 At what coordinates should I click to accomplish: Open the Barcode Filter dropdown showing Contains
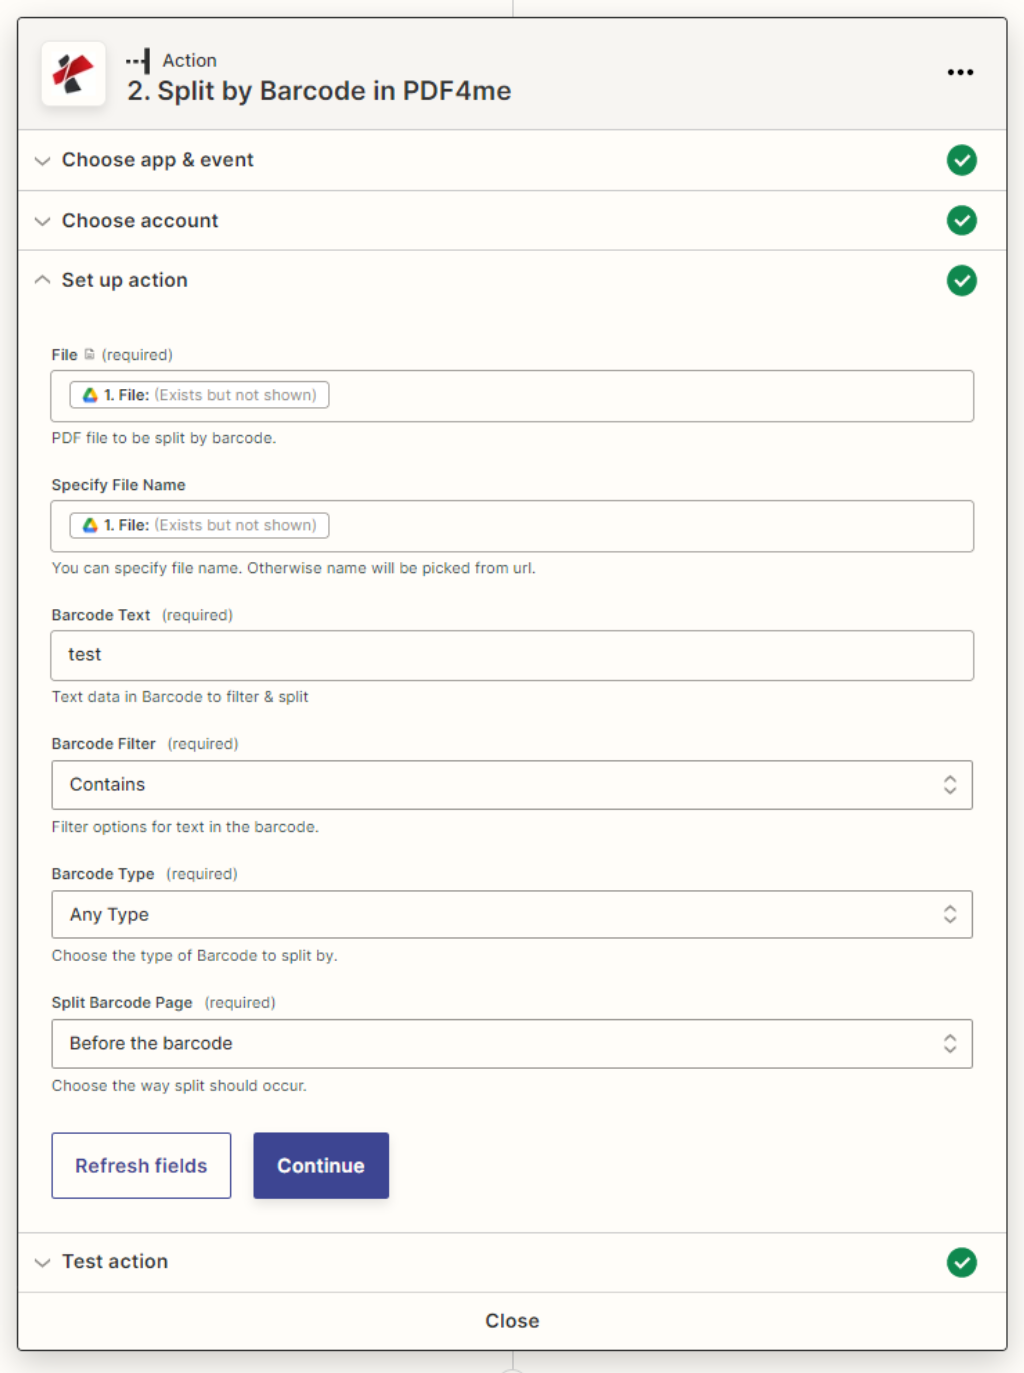pyautogui.click(x=511, y=785)
